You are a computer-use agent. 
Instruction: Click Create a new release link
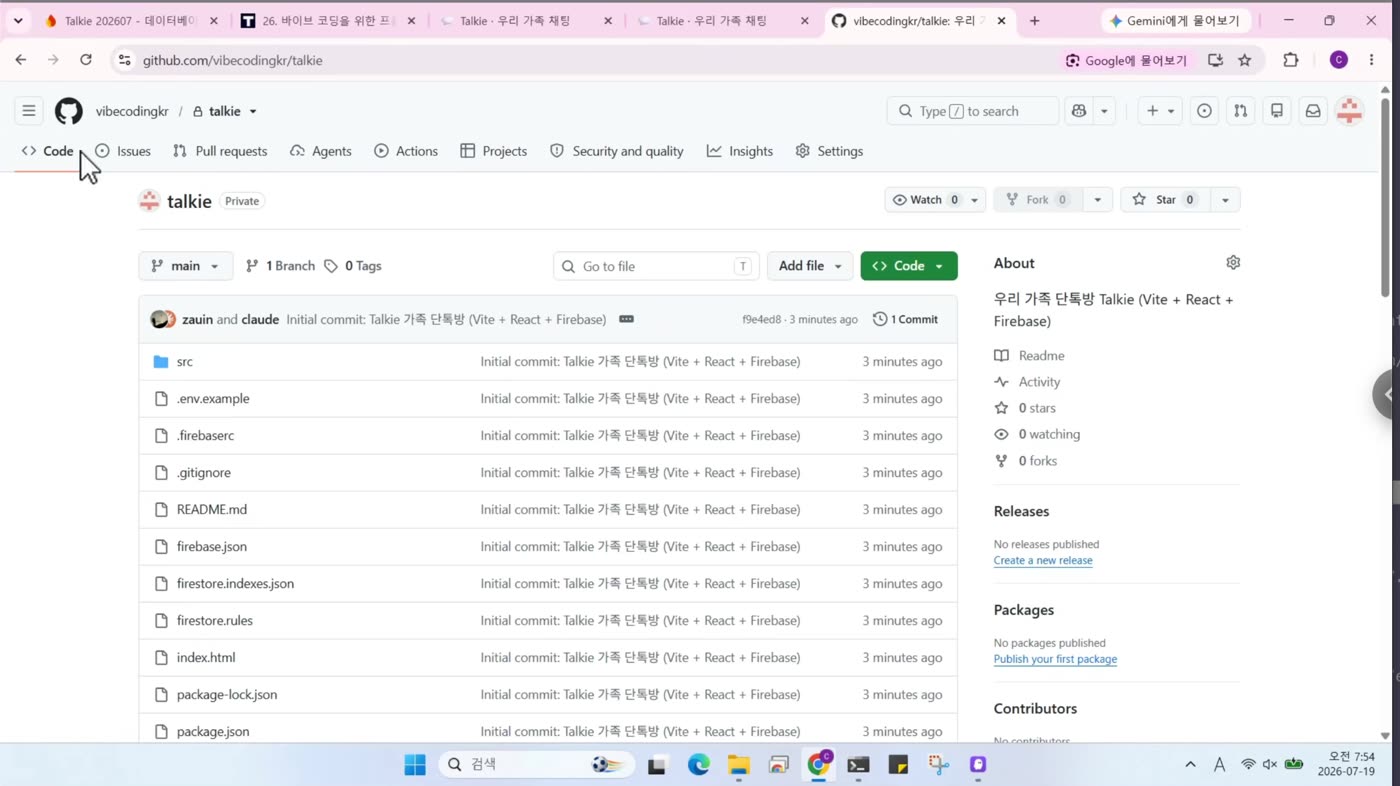pyautogui.click(x=1043, y=560)
